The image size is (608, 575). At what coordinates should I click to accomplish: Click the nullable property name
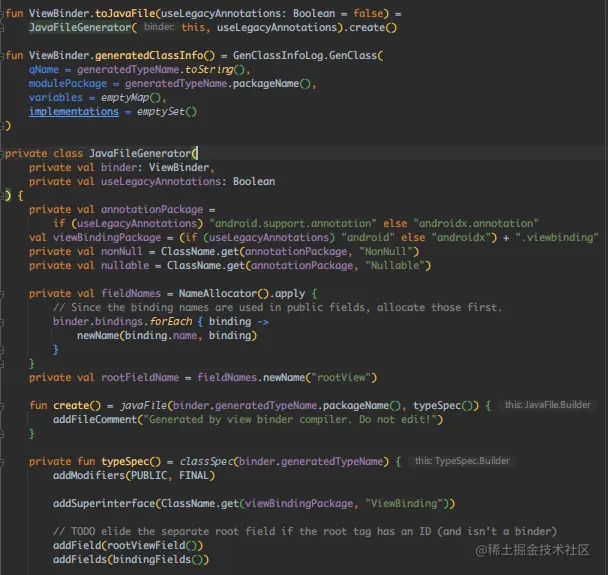point(125,265)
